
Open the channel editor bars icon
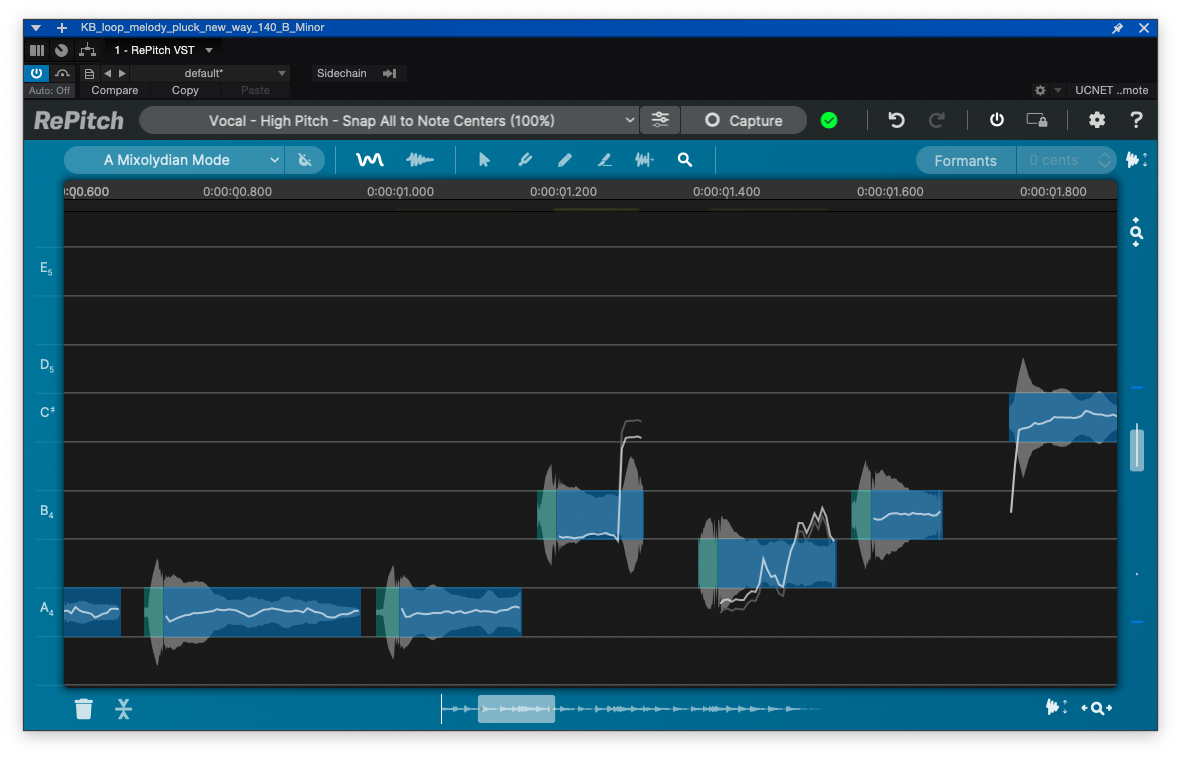(37, 50)
